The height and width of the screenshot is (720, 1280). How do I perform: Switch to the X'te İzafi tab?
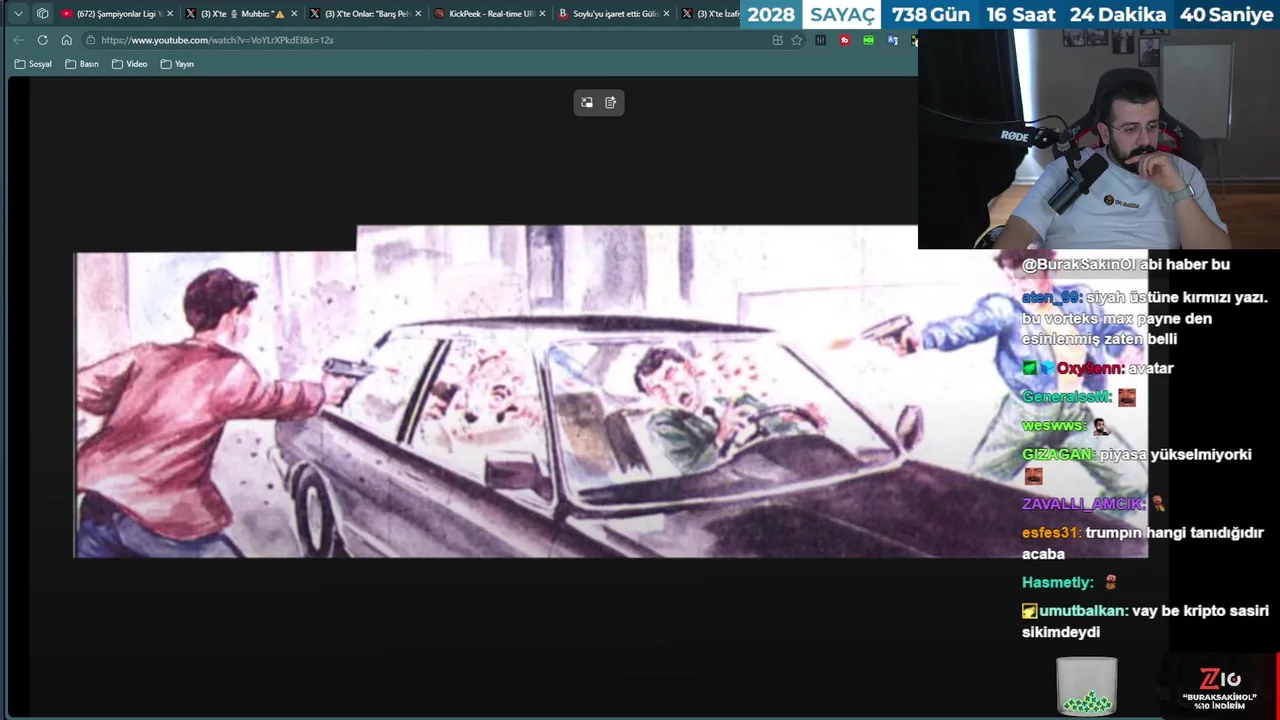pos(710,14)
